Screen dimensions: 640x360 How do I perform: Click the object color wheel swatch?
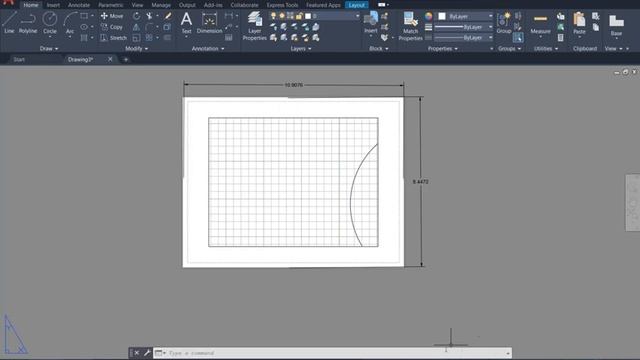(428, 16)
